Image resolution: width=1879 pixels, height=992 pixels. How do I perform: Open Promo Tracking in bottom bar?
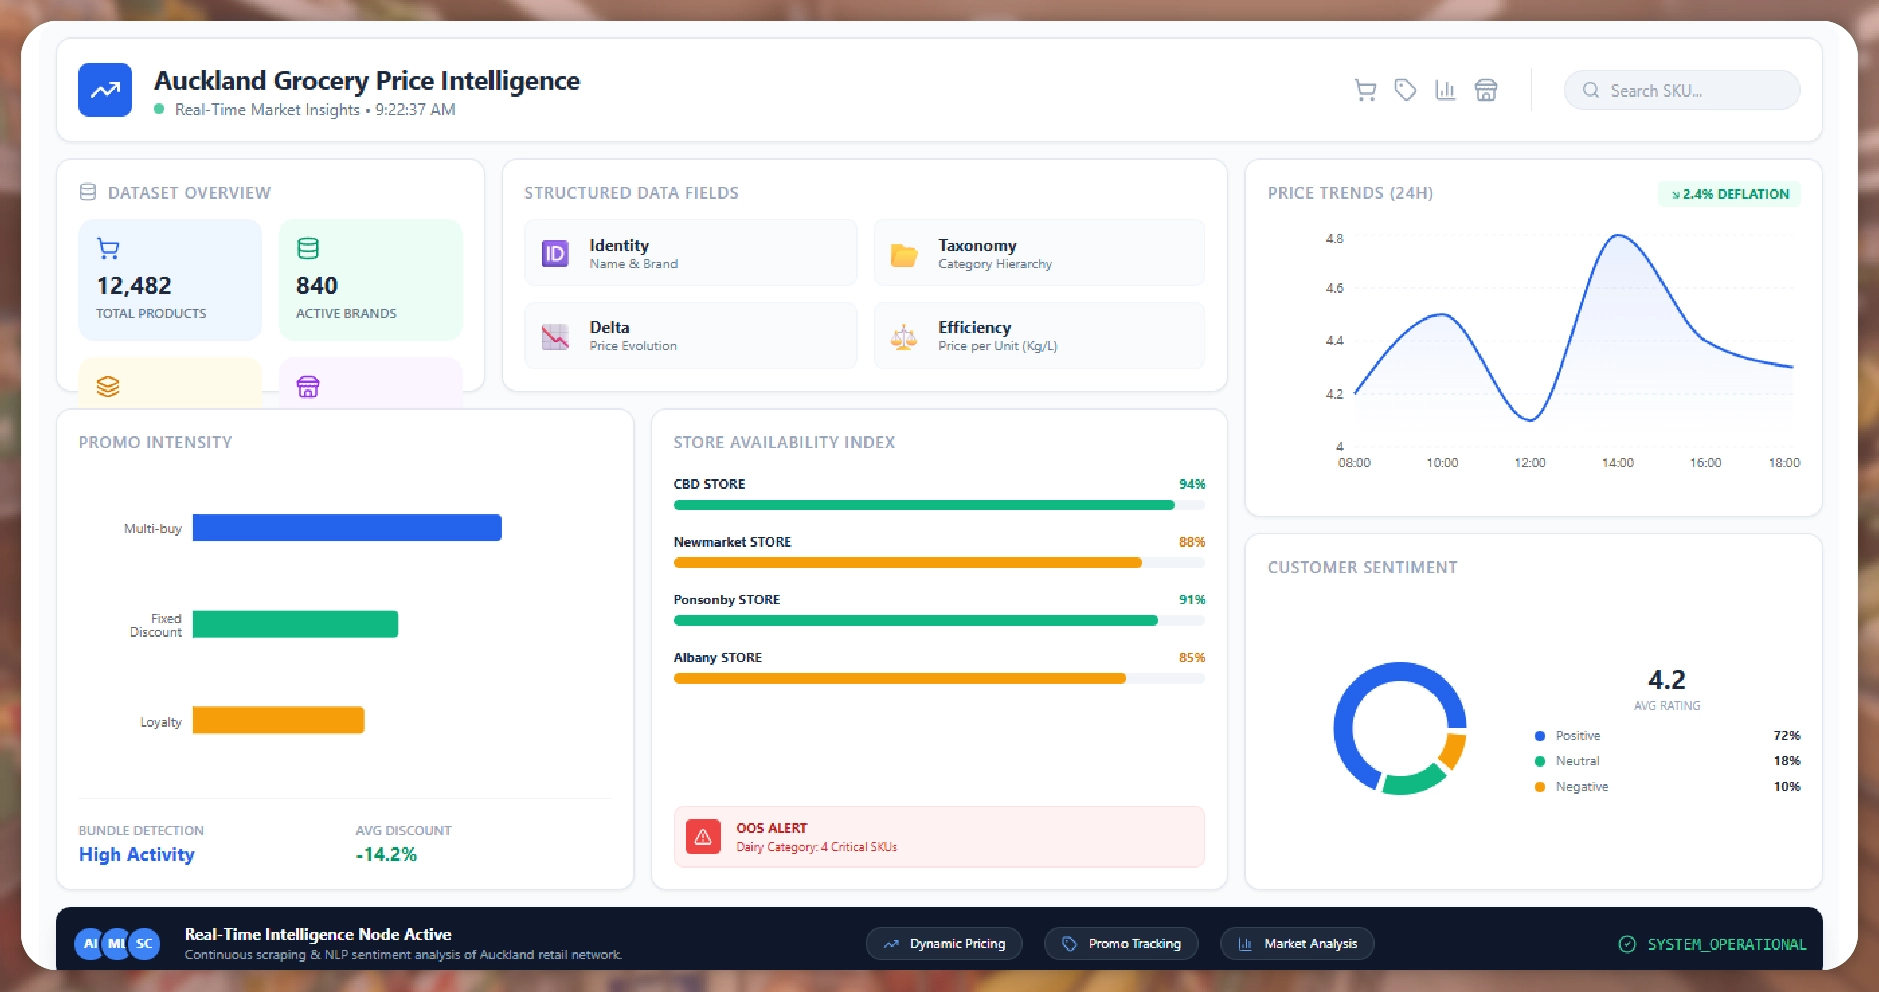[x=1121, y=944]
